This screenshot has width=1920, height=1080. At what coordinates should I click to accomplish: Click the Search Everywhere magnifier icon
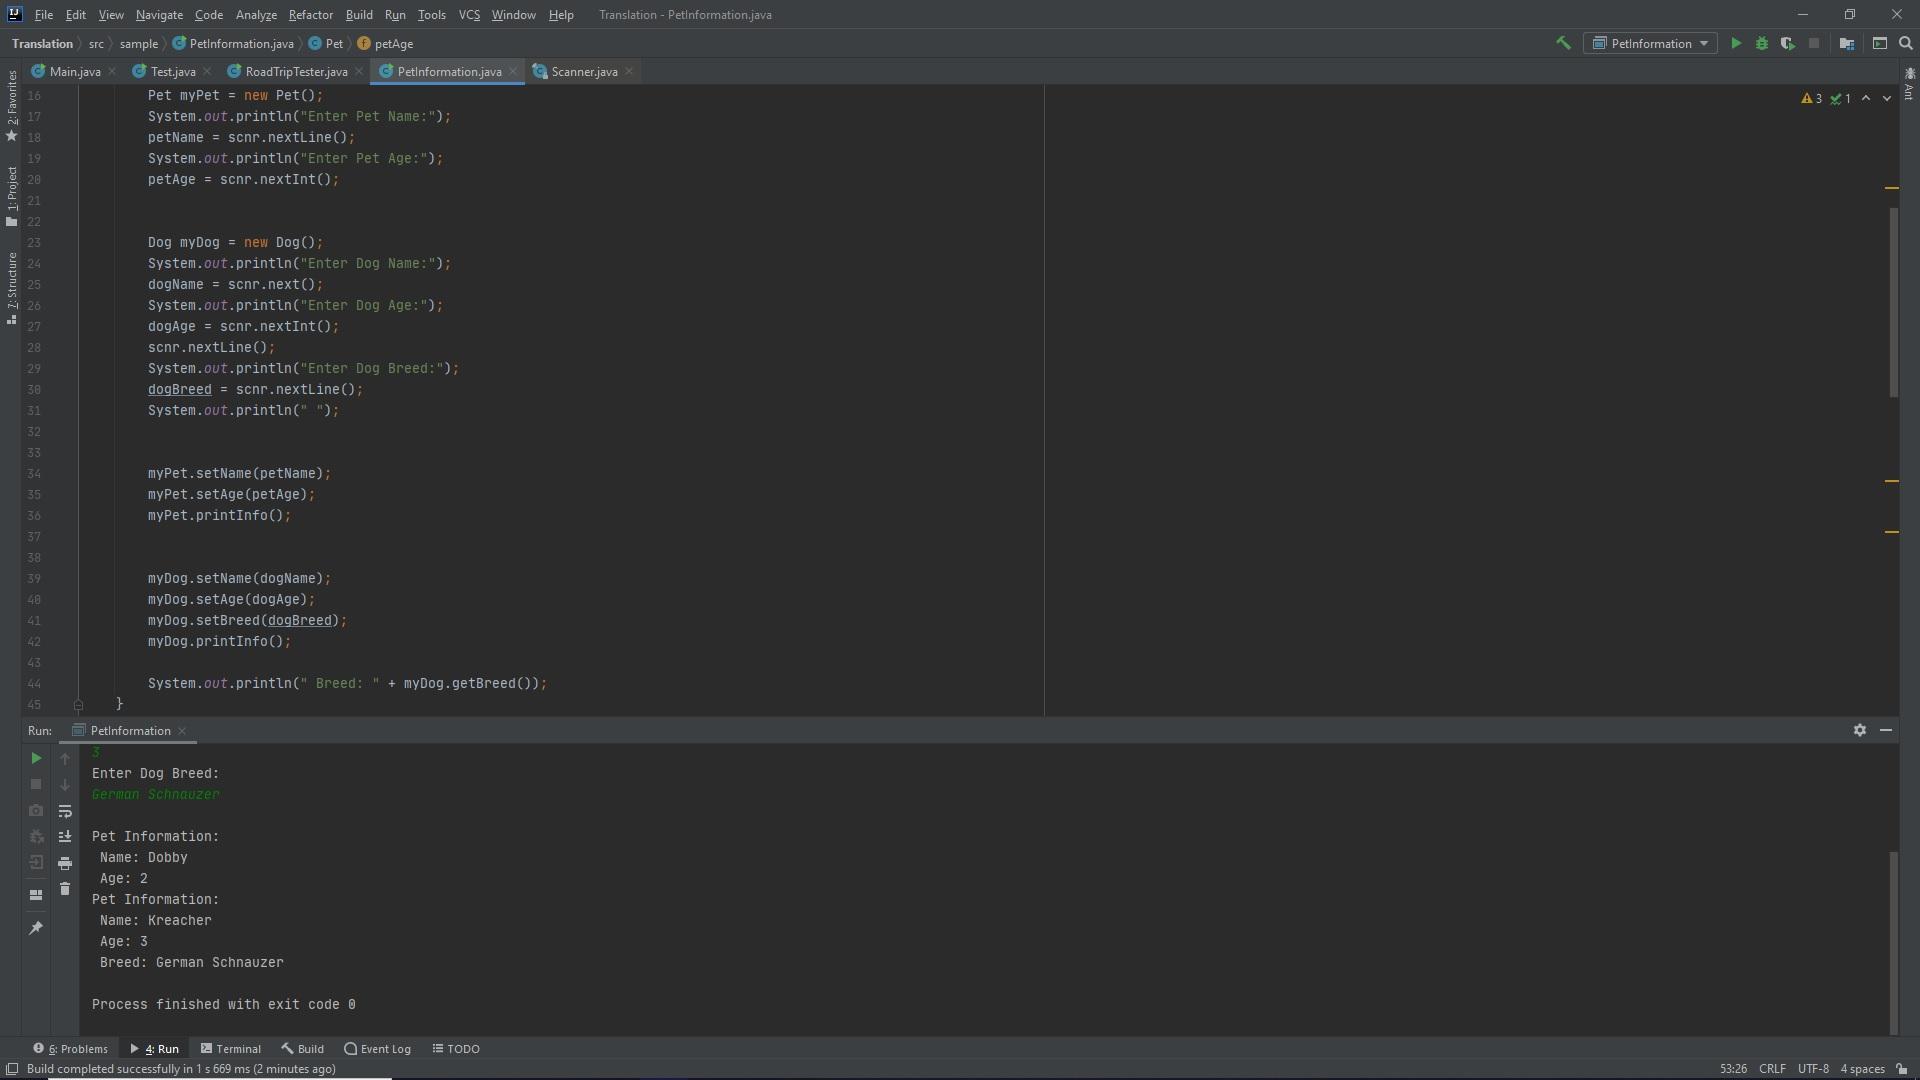pos(1906,43)
